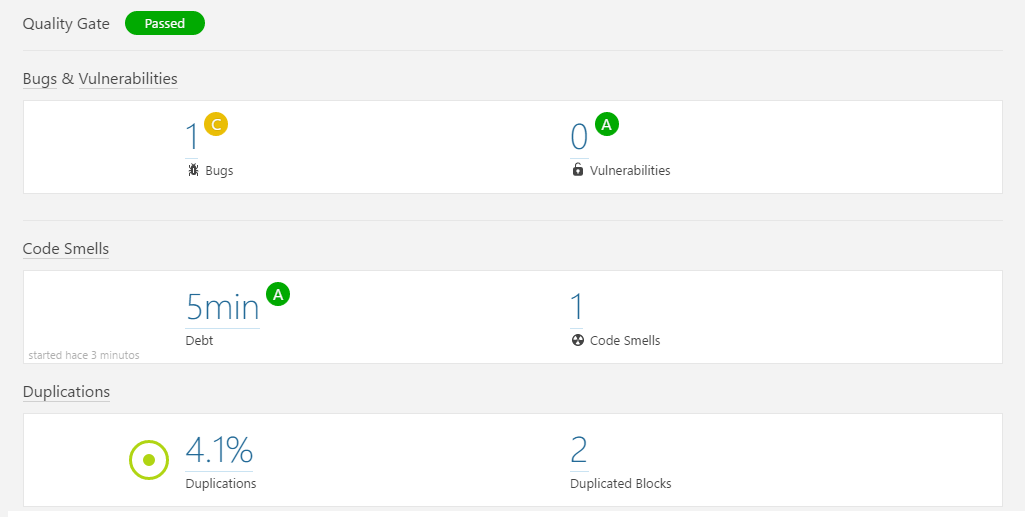Image resolution: width=1025 pixels, height=517 pixels.
Task: Click the green duplications circle indicator
Action: coord(149,460)
